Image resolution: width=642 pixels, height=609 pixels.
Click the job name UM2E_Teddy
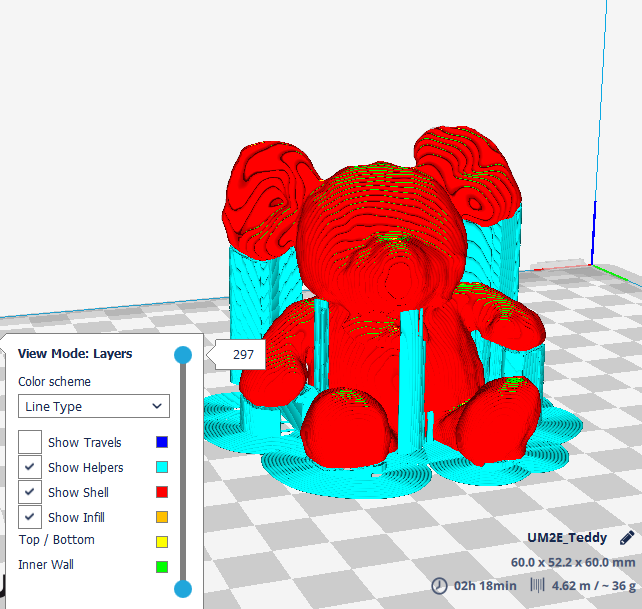567,538
